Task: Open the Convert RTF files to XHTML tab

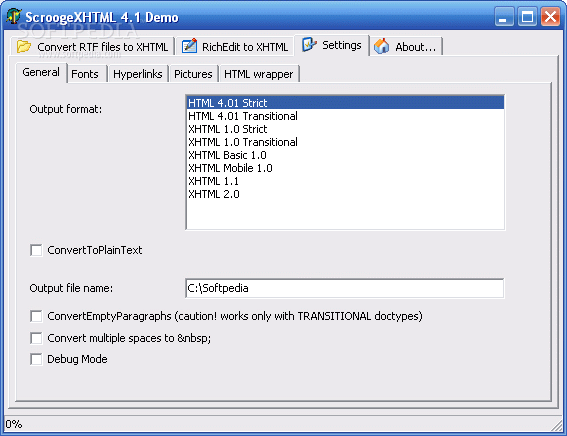Action: coord(93,47)
